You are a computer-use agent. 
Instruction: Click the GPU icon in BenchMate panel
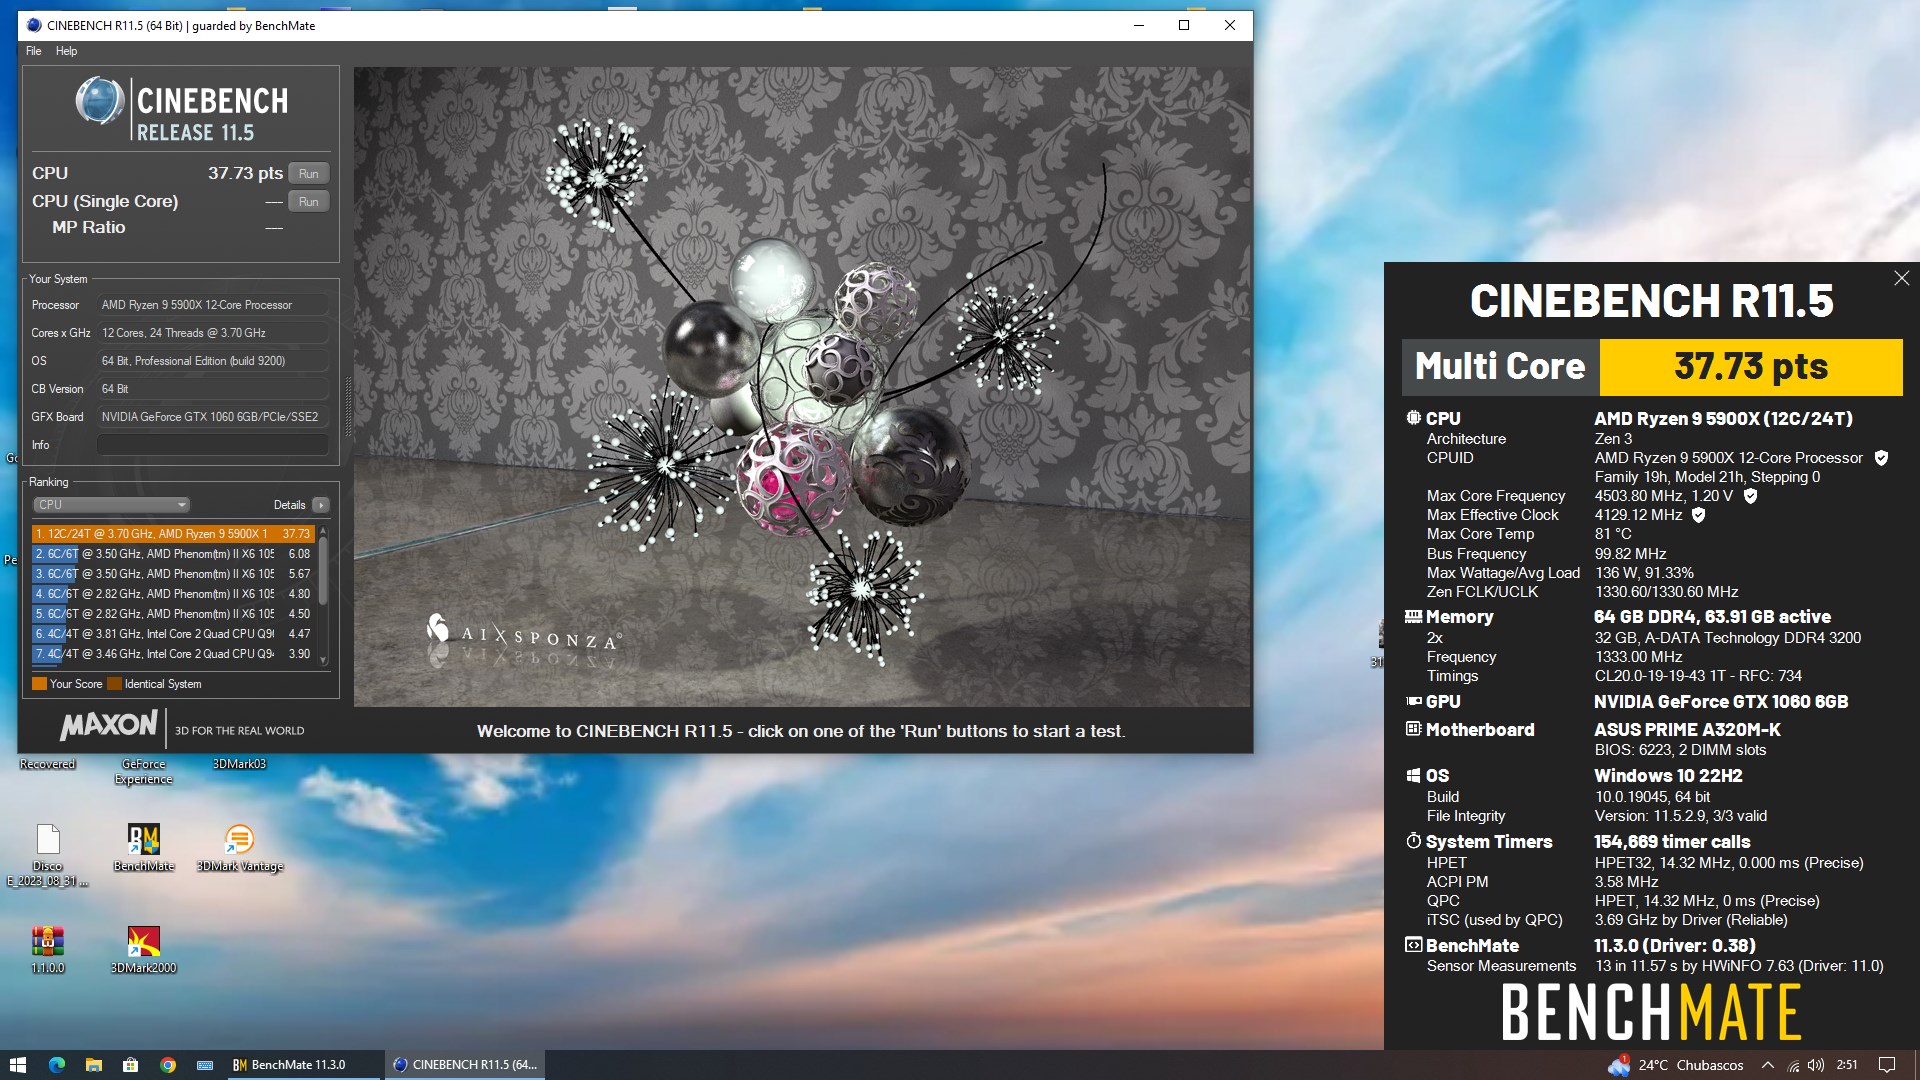click(1413, 701)
